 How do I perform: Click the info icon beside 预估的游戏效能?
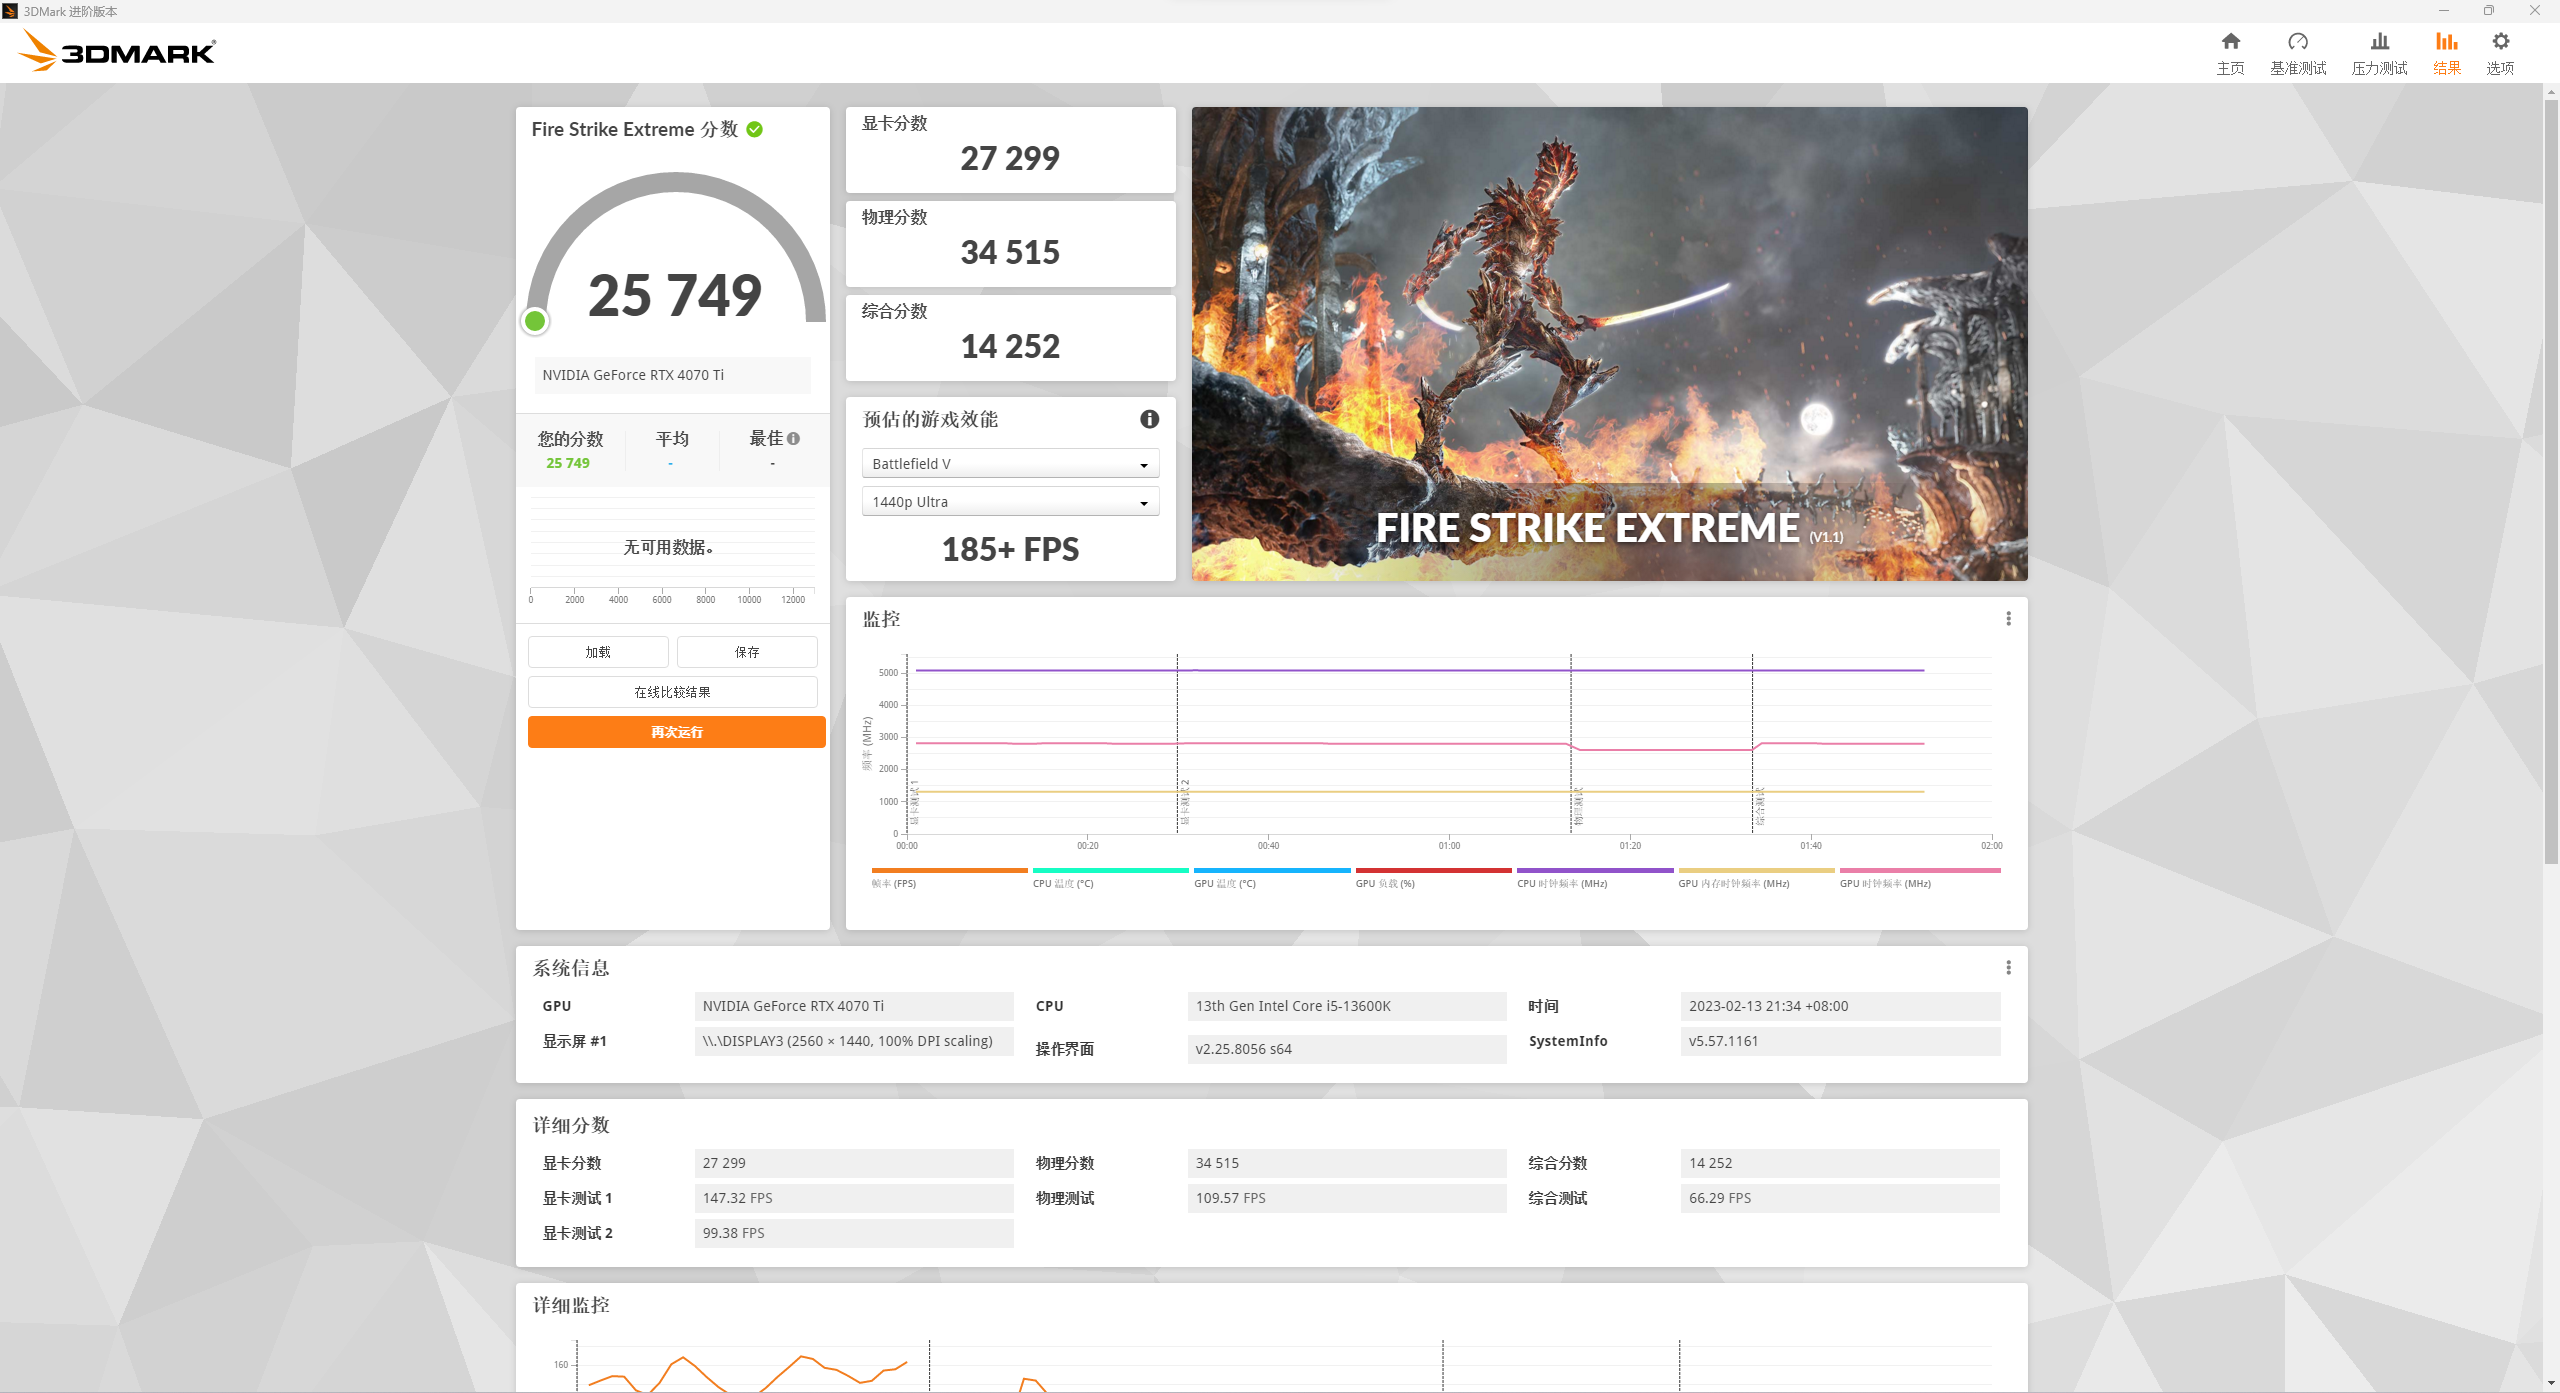(x=1148, y=420)
